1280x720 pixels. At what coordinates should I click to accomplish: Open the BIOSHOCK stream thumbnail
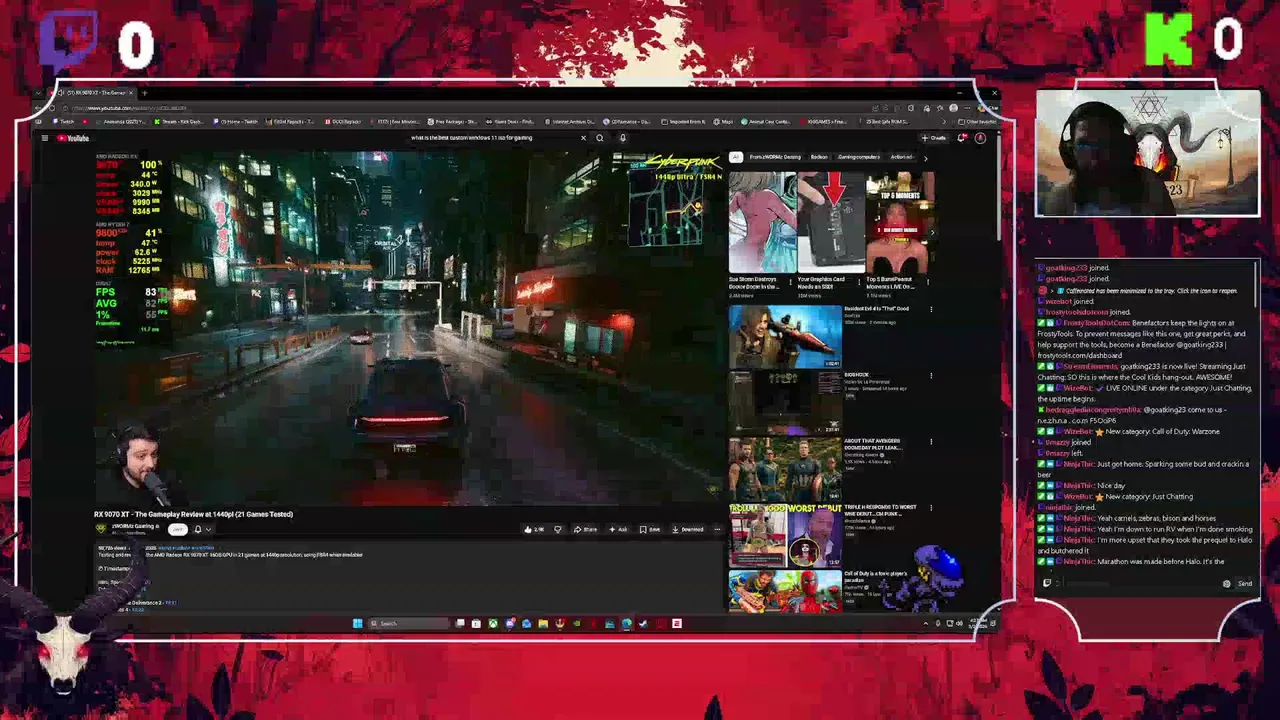785,403
